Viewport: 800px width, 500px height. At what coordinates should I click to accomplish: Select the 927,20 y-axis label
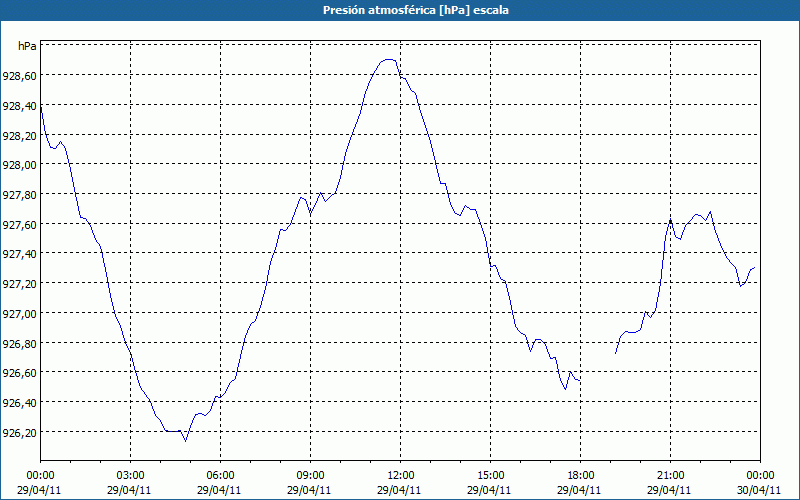pos(19,284)
